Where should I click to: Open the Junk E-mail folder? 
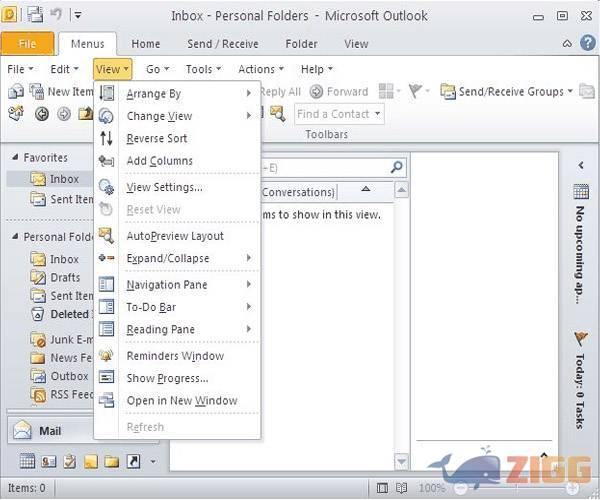(x=61, y=340)
